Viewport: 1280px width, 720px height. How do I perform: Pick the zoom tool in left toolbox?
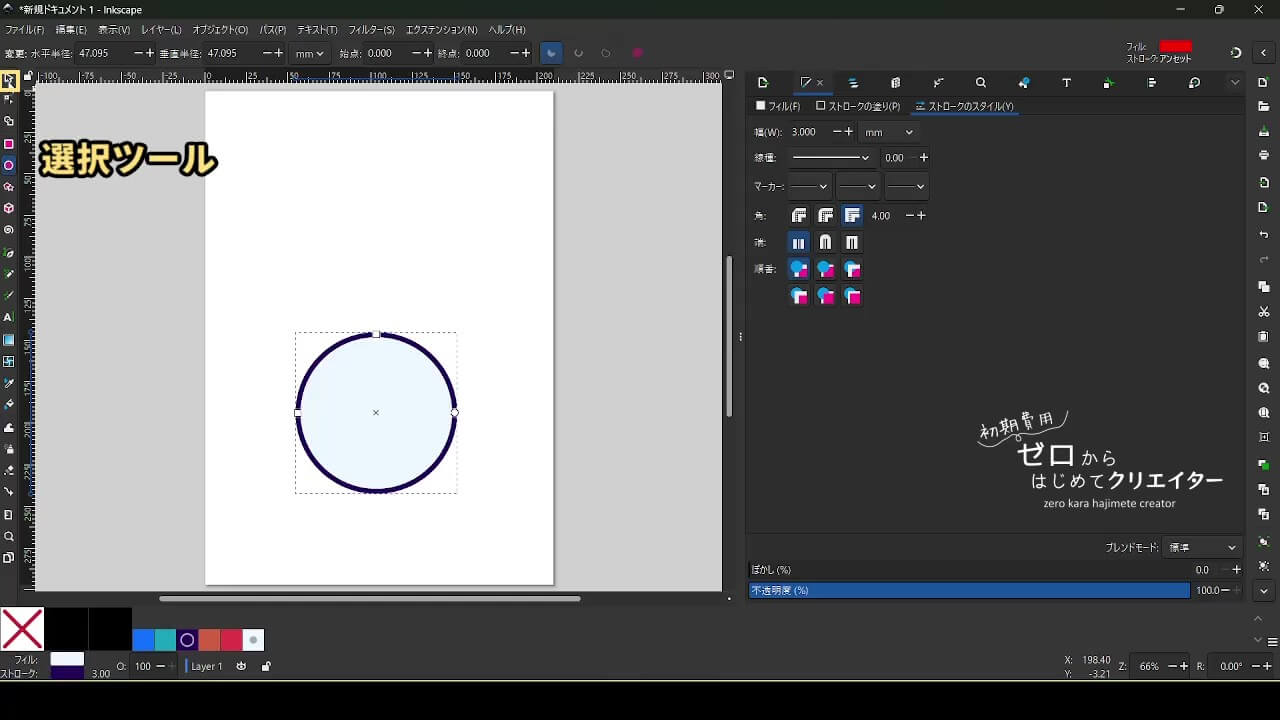(x=9, y=537)
